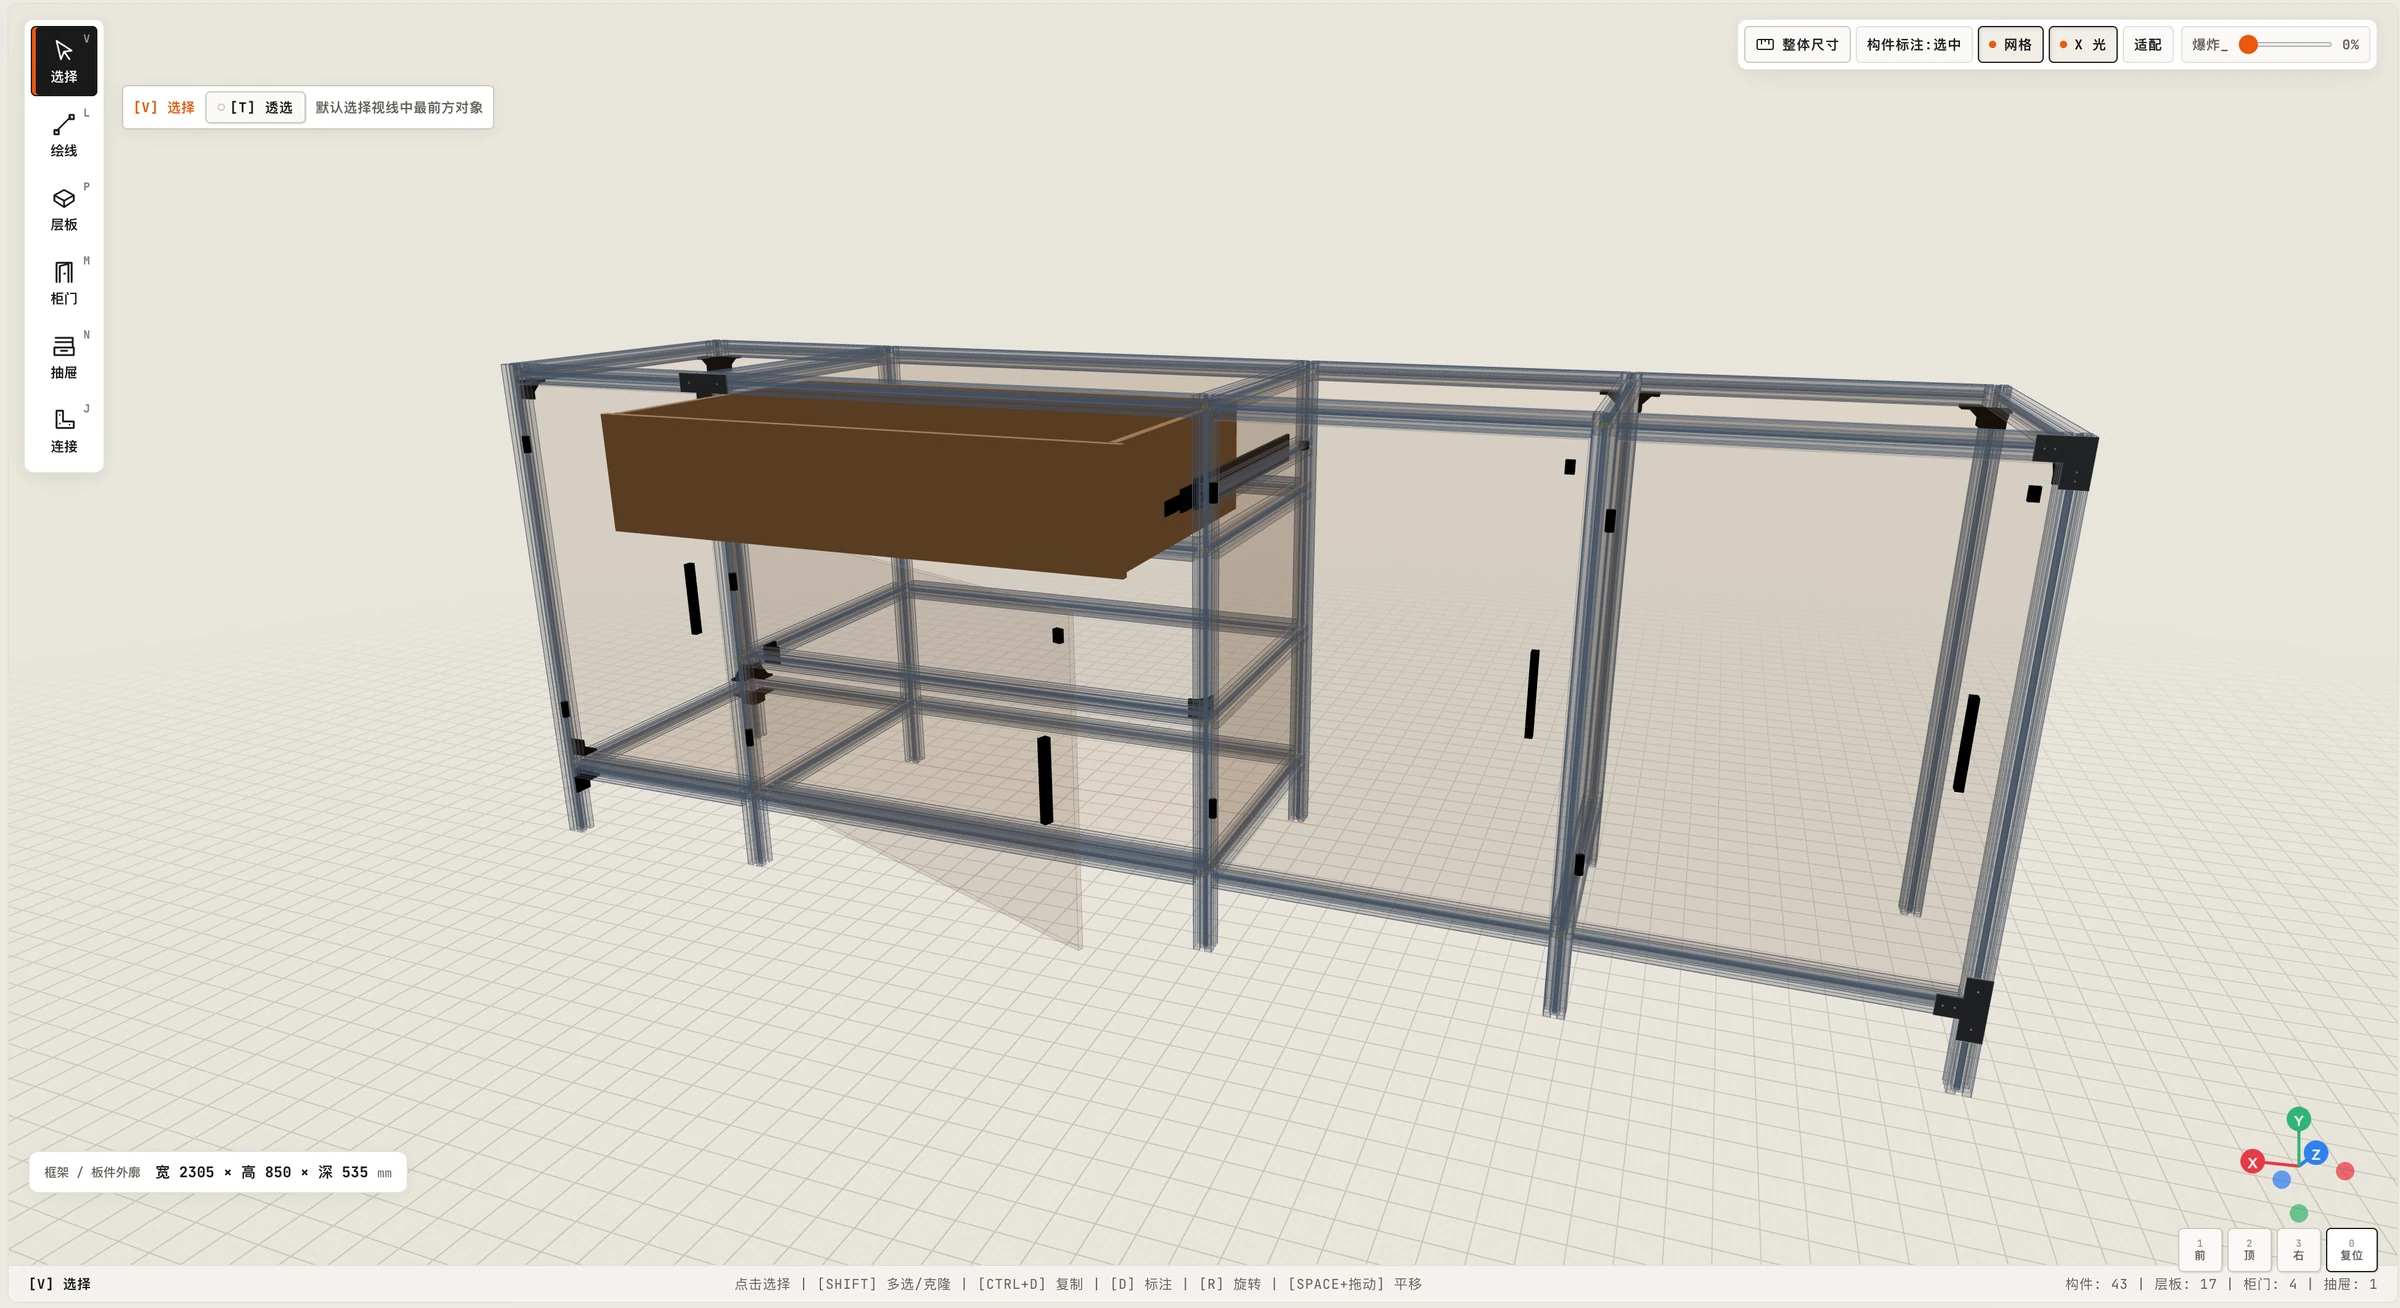Click the faded green negative Y axis dot

[x=2299, y=1213]
